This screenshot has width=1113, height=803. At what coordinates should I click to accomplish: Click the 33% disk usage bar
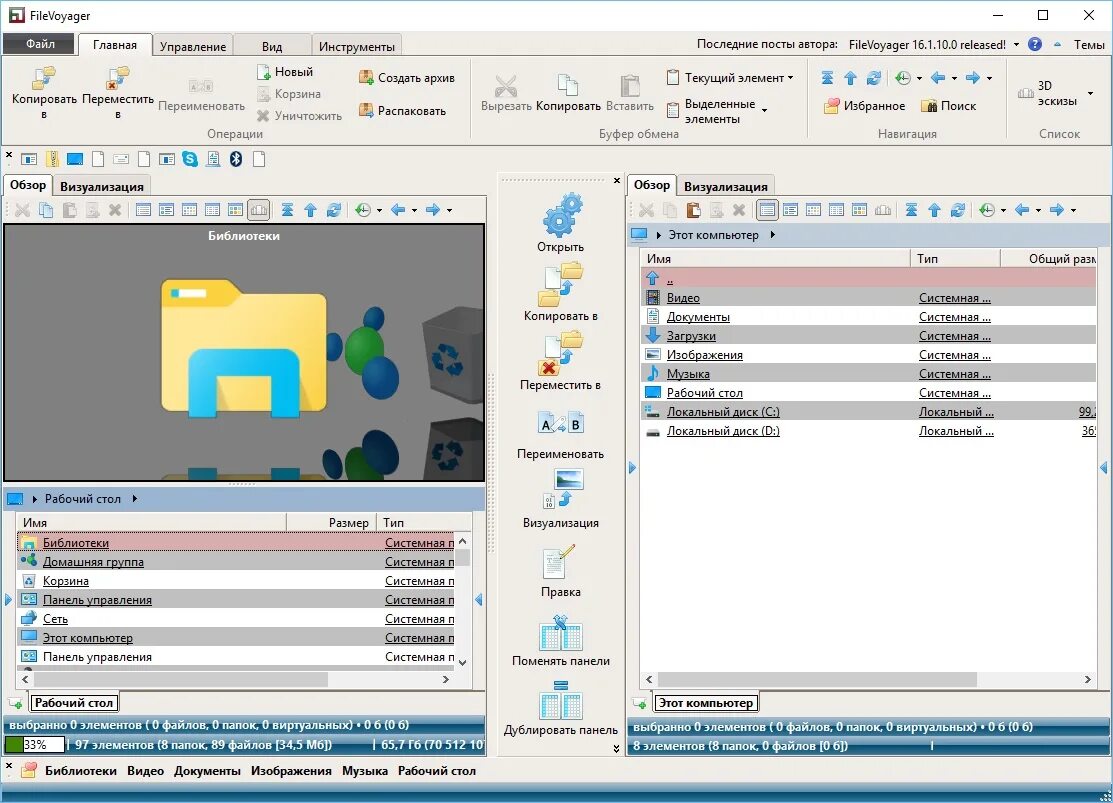[34, 745]
